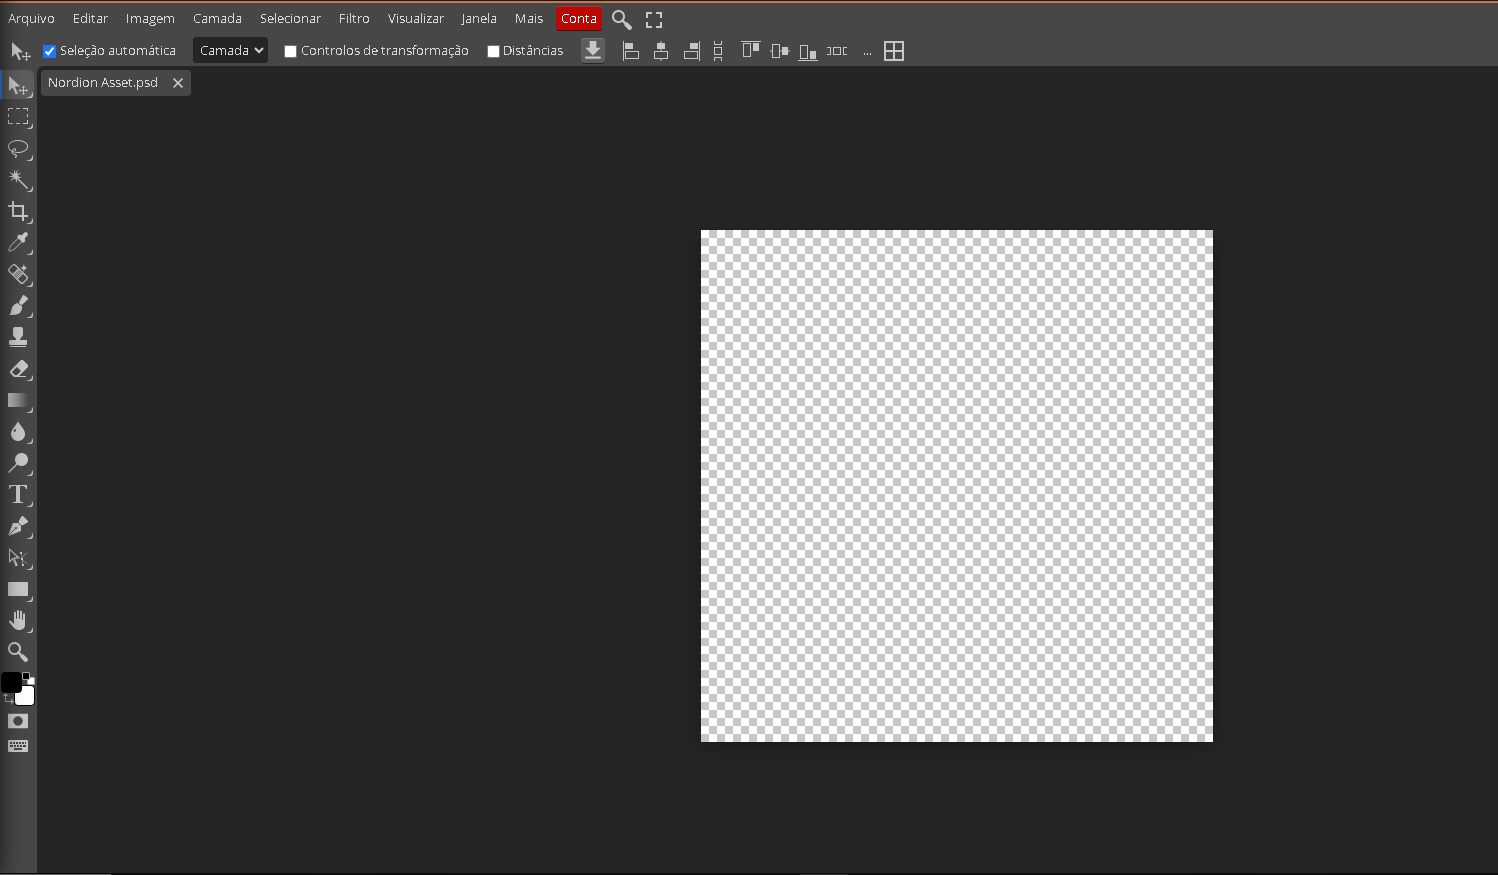Uncheck the Seleção automática checkbox
Screen dimensions: 1498x875
pos(50,51)
